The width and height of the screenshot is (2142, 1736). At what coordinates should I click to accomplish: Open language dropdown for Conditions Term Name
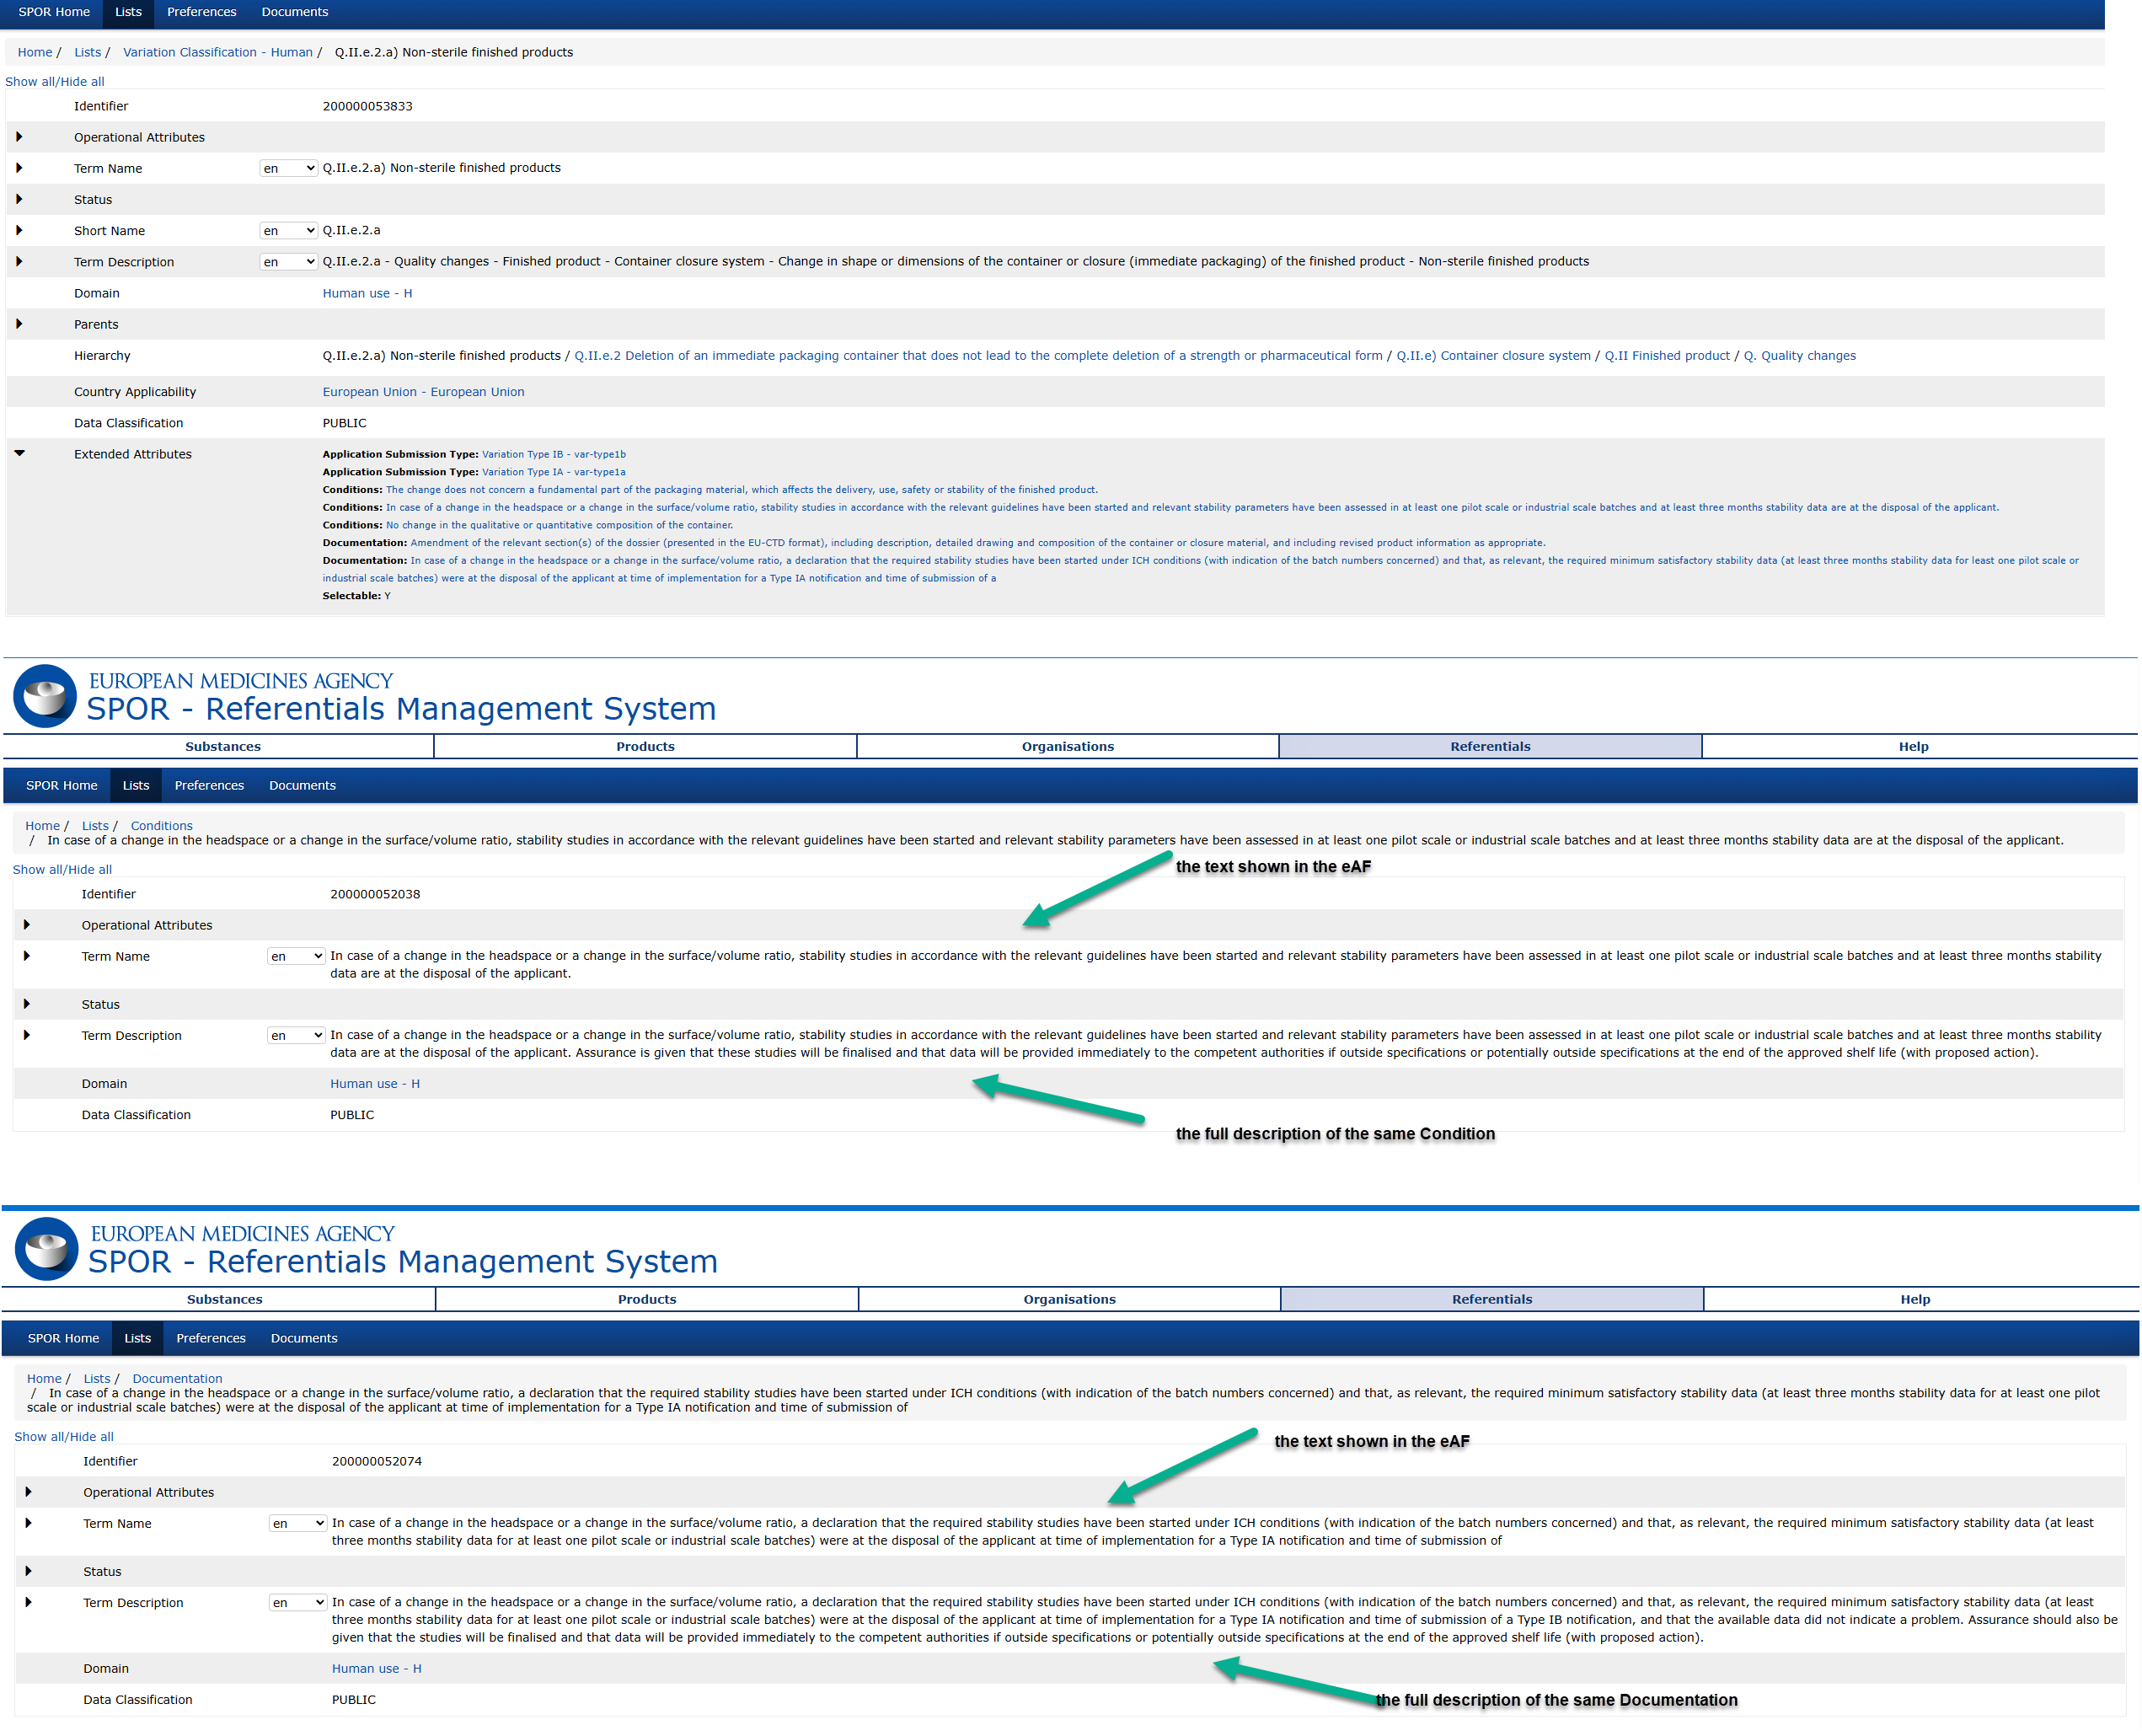click(296, 957)
